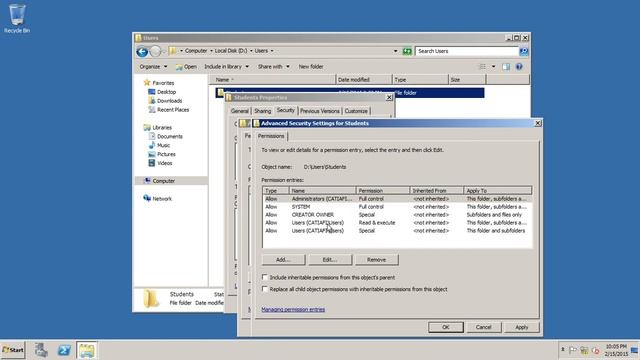Focus the Search Users field
The width and height of the screenshot is (640, 360).
coord(467,51)
